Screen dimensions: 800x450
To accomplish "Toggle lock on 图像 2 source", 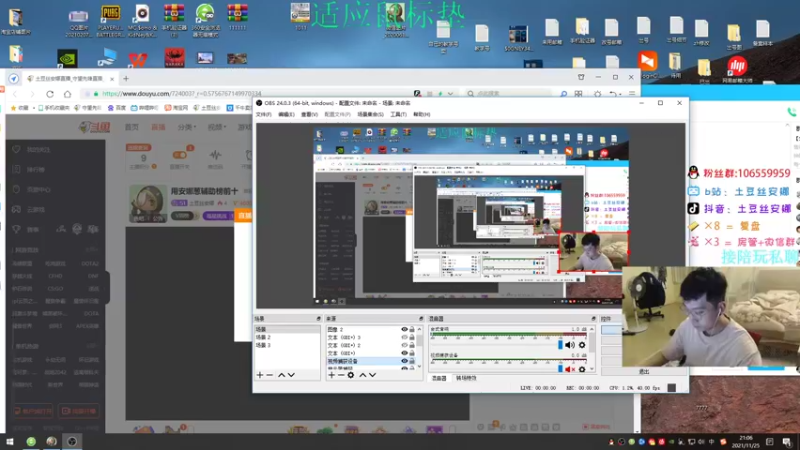I will coord(412,330).
